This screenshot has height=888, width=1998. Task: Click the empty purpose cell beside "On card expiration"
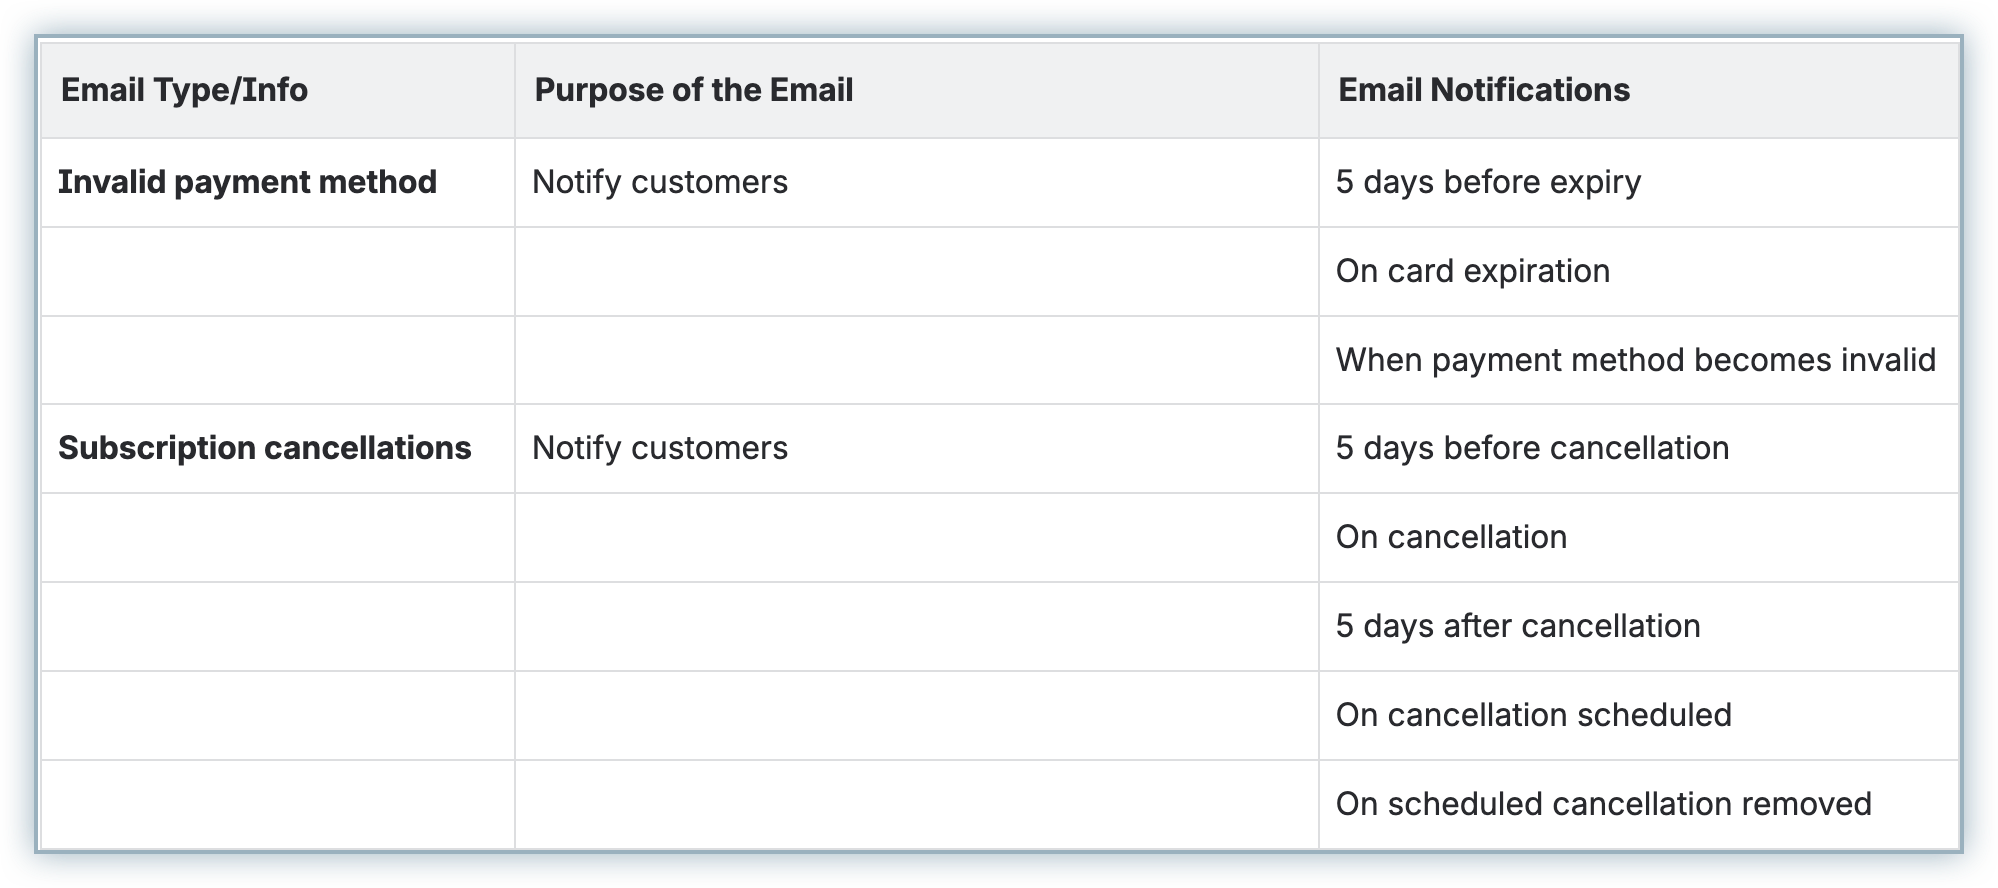pyautogui.click(x=916, y=271)
